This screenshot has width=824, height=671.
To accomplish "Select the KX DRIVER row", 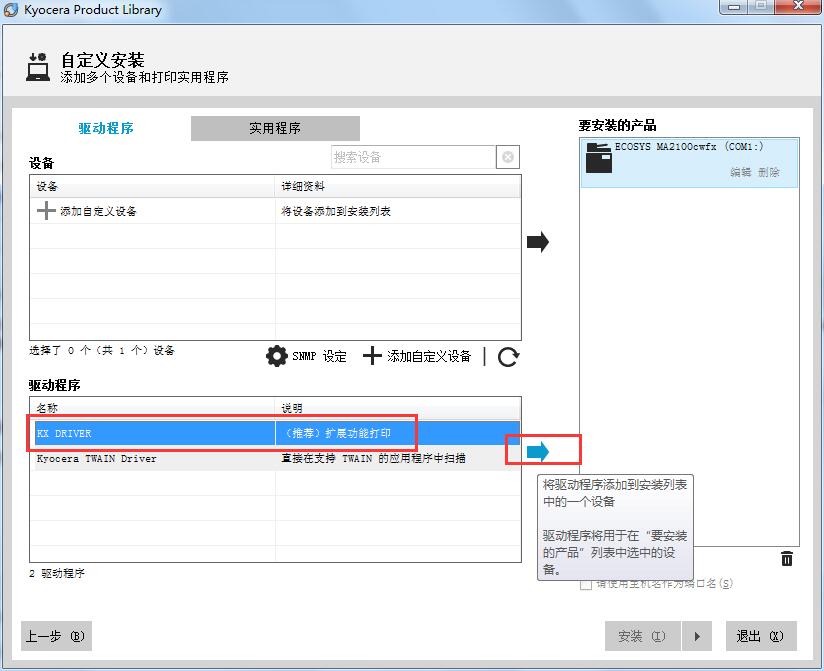I will tap(277, 433).
